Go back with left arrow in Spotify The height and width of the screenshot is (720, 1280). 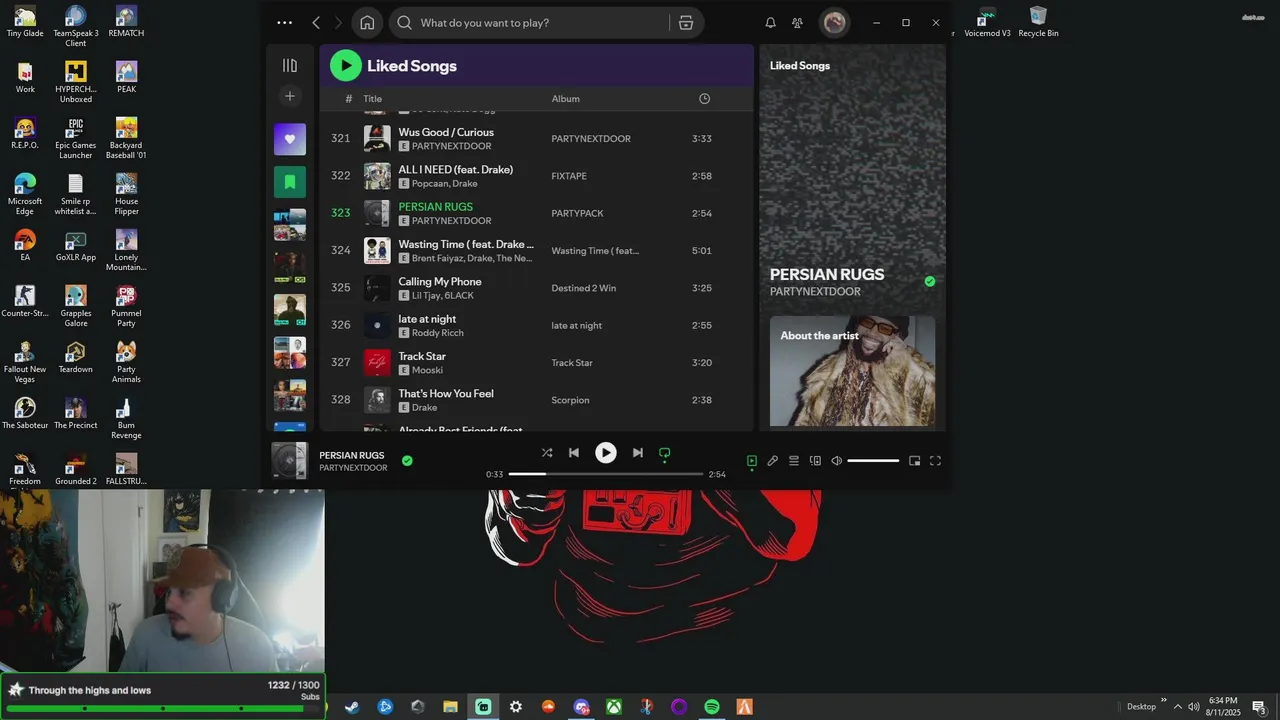[316, 23]
